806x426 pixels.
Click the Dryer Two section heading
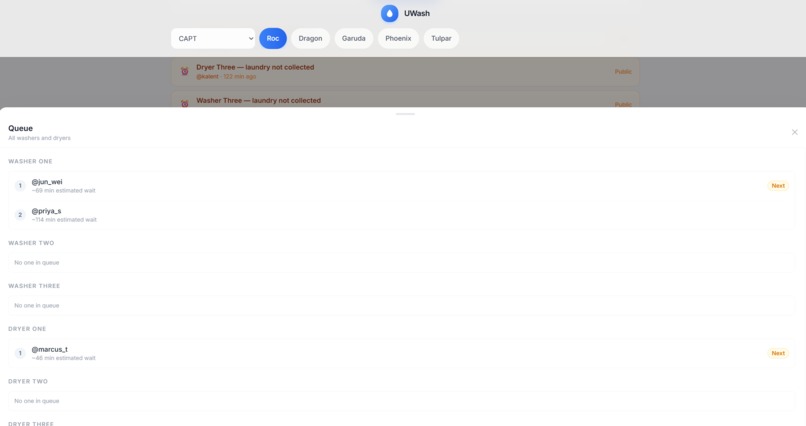(x=28, y=381)
